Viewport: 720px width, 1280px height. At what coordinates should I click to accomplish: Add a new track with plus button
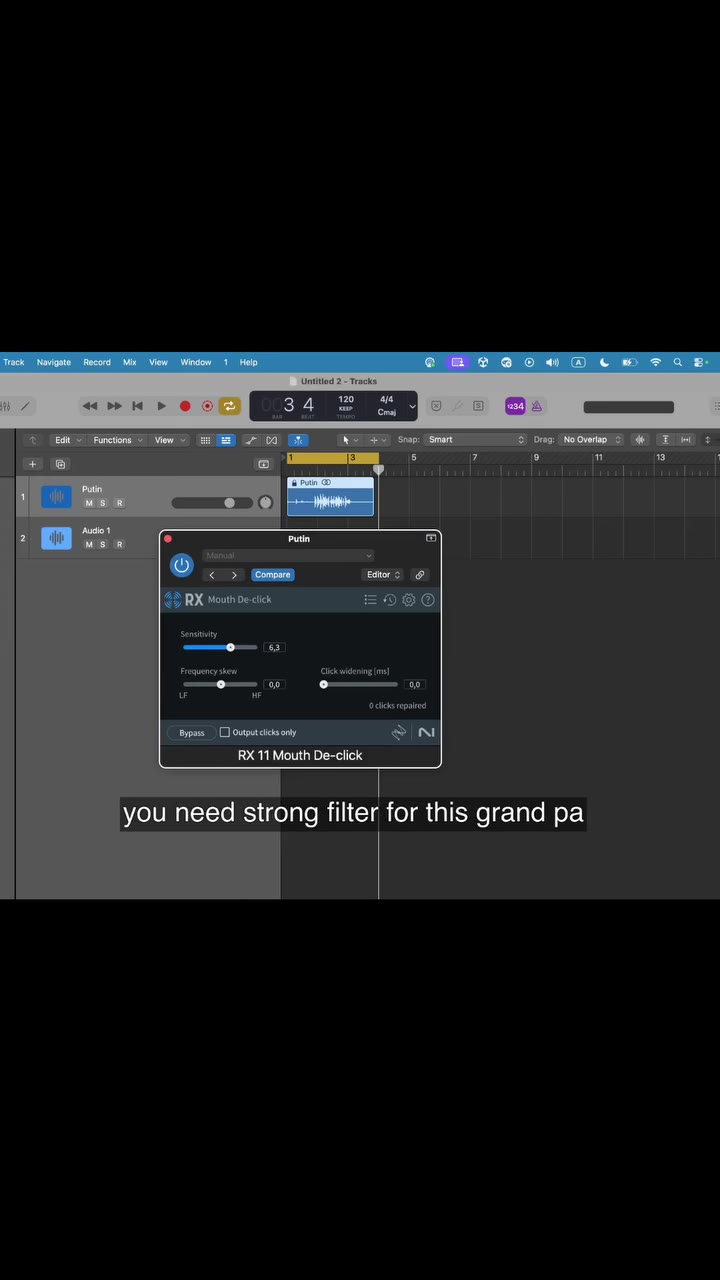click(x=33, y=464)
